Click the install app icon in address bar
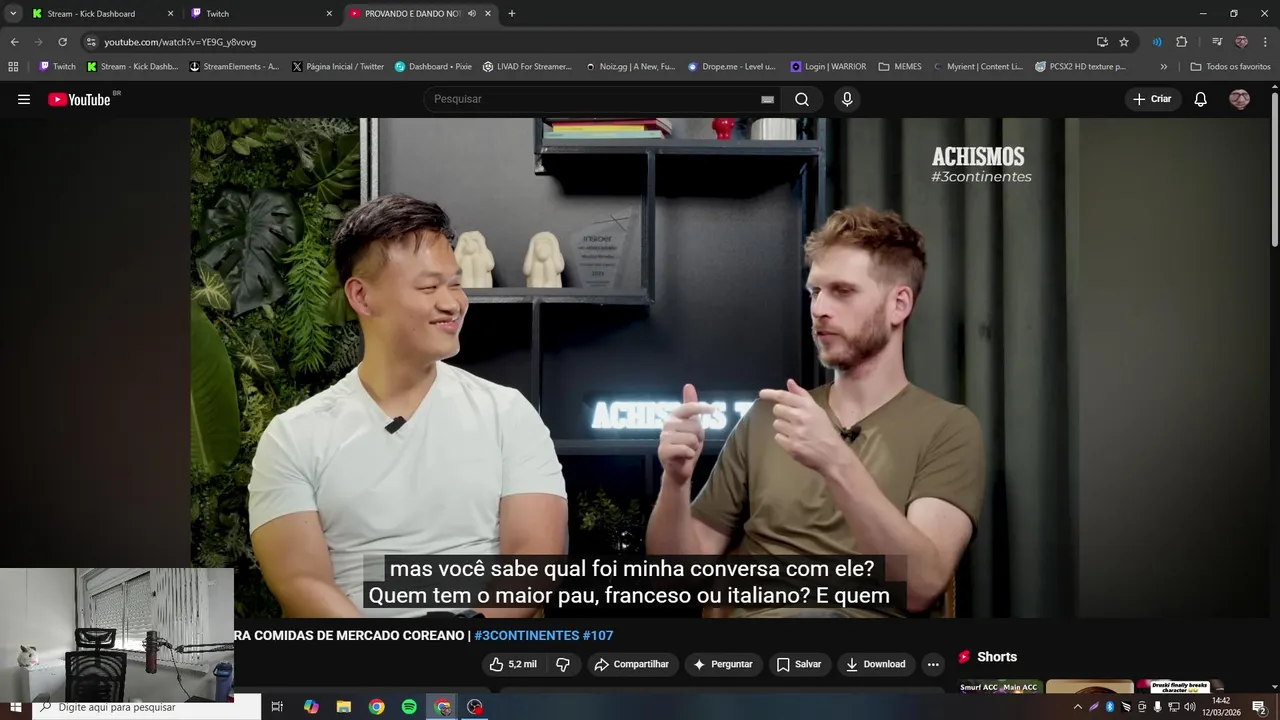 [1102, 42]
